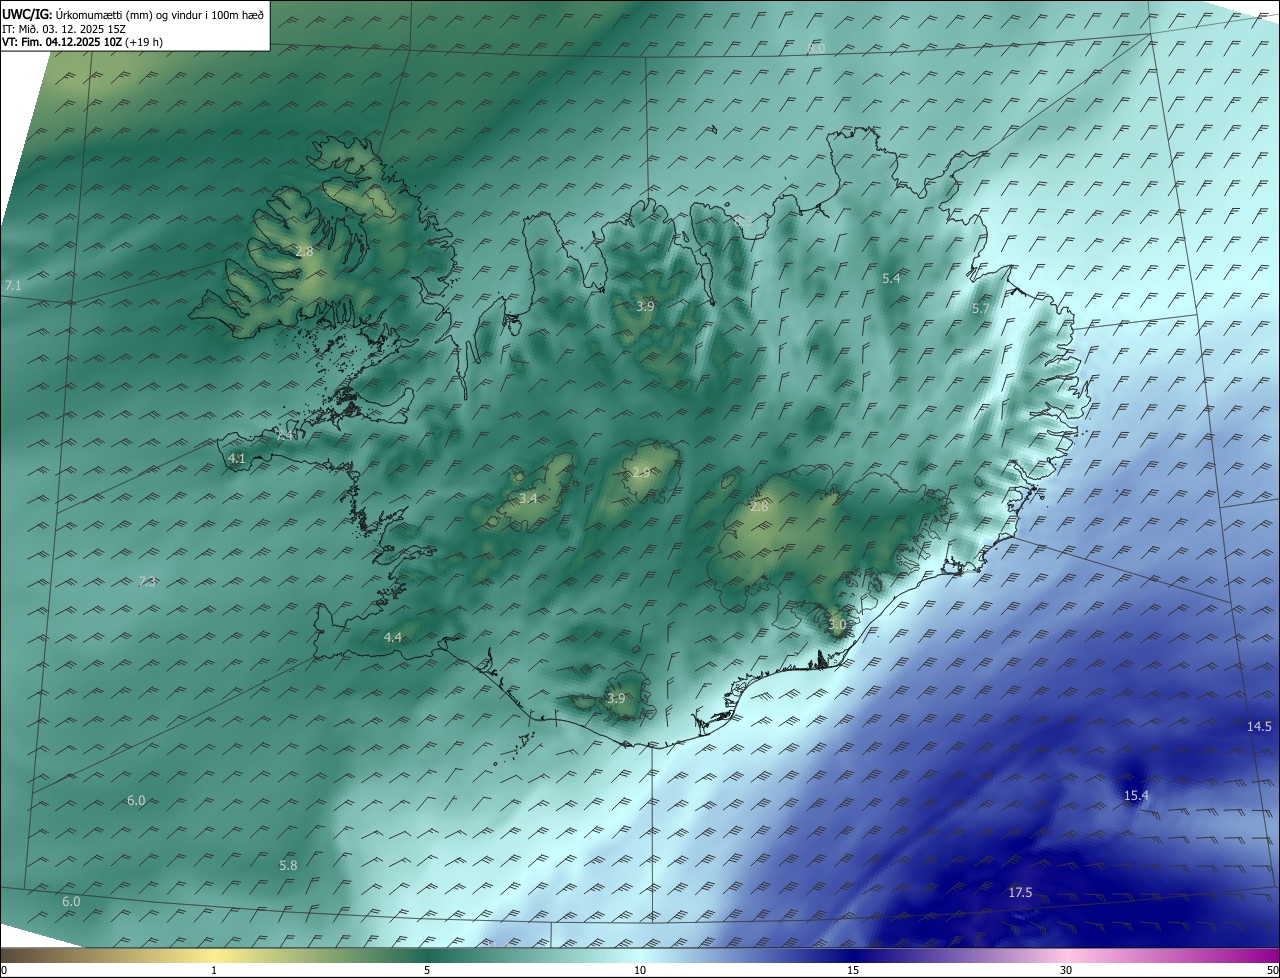
Task: Click the 4.4 value on Reykjanes
Action: point(393,638)
